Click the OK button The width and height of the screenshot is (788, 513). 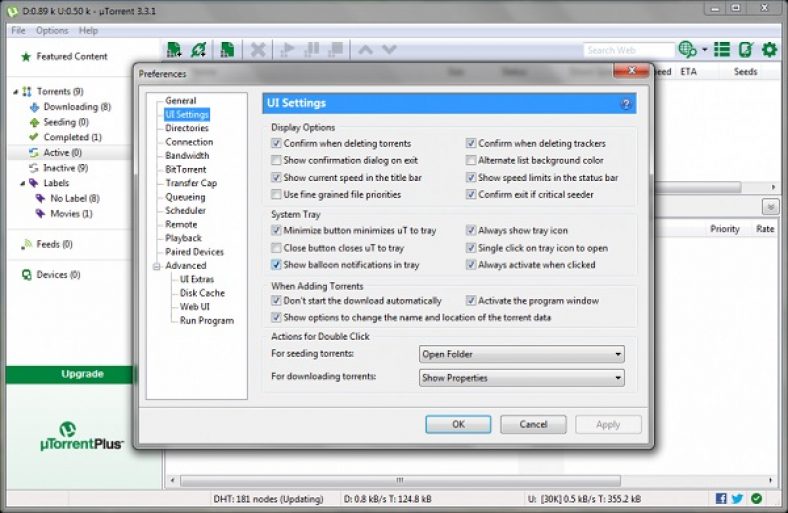pos(458,425)
